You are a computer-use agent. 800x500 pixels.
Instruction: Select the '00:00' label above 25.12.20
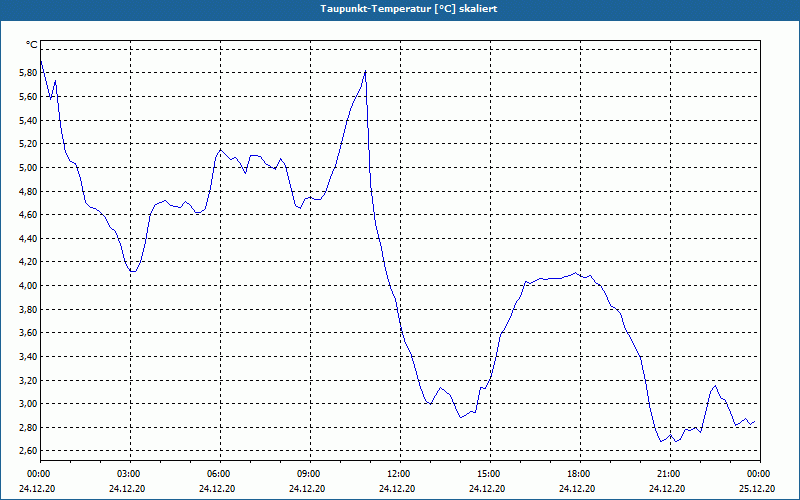pyautogui.click(x=760, y=474)
